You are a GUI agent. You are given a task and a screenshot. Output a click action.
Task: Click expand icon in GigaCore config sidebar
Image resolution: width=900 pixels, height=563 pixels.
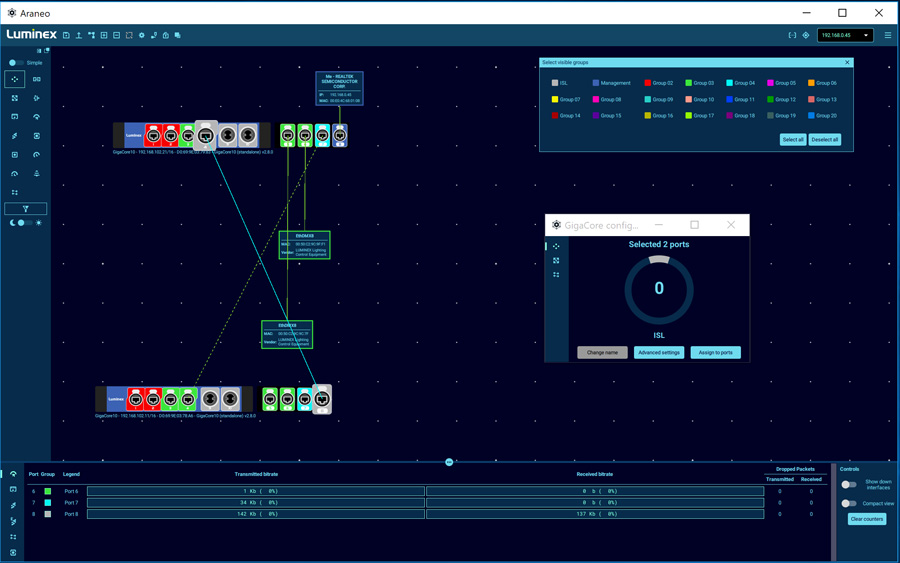tap(556, 261)
